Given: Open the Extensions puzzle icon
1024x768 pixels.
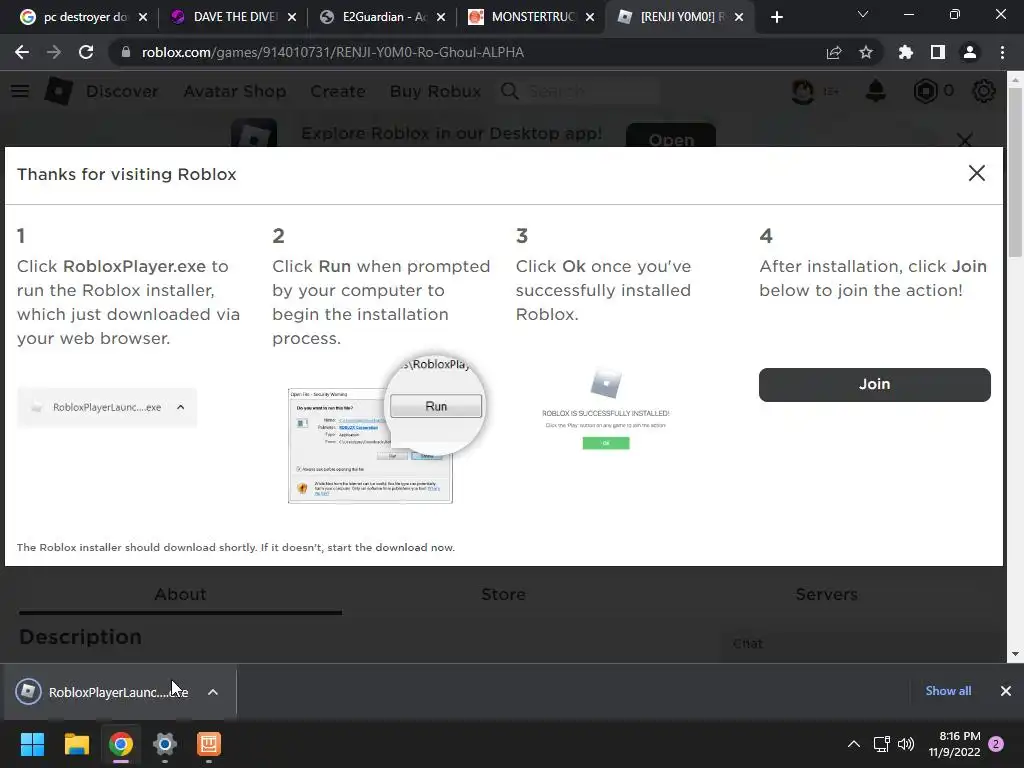Looking at the screenshot, I should tap(906, 52).
